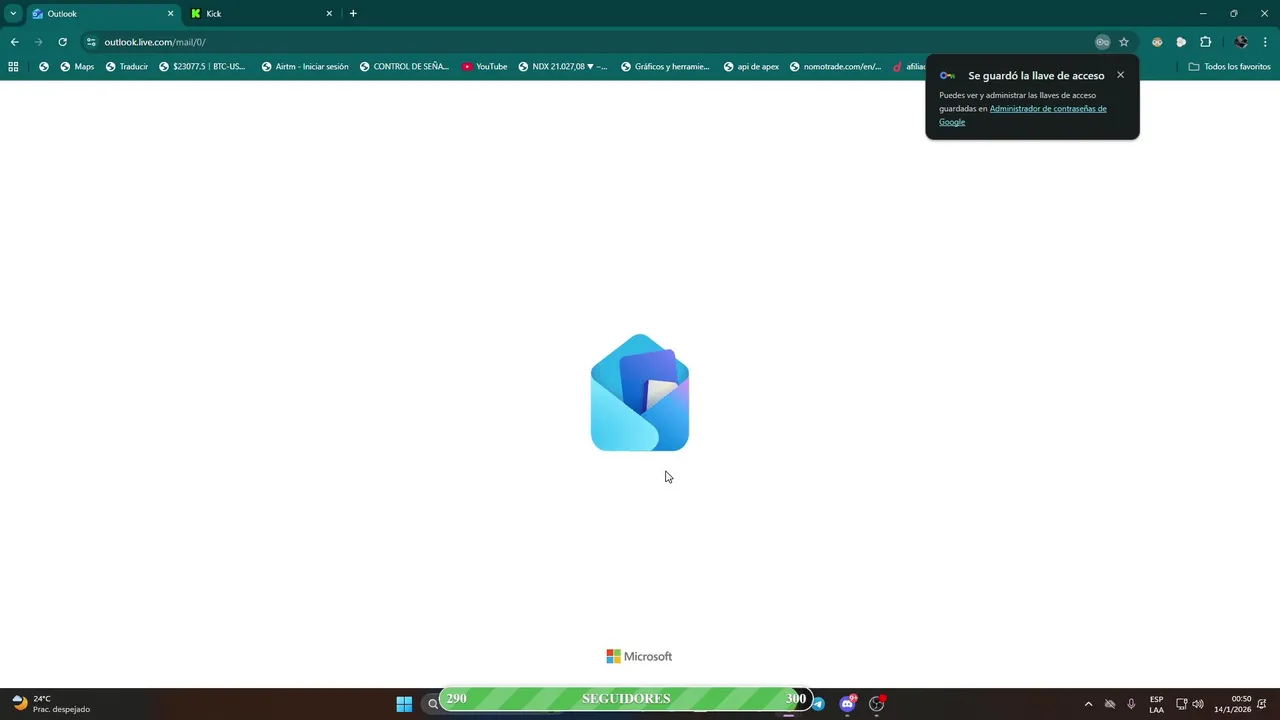Open Airtm - Iniciar sesión bookmark
The width and height of the screenshot is (1280, 720).
pyautogui.click(x=305, y=67)
